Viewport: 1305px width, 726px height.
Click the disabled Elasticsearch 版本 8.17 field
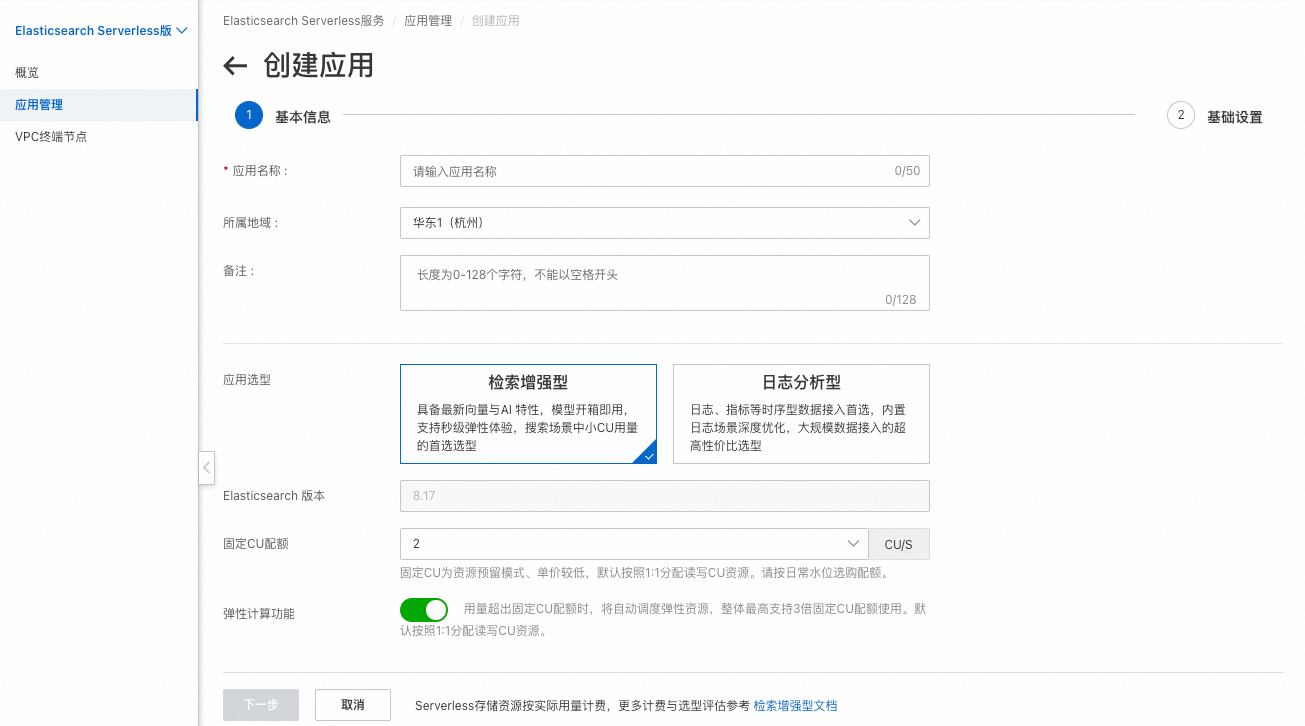(x=665, y=496)
